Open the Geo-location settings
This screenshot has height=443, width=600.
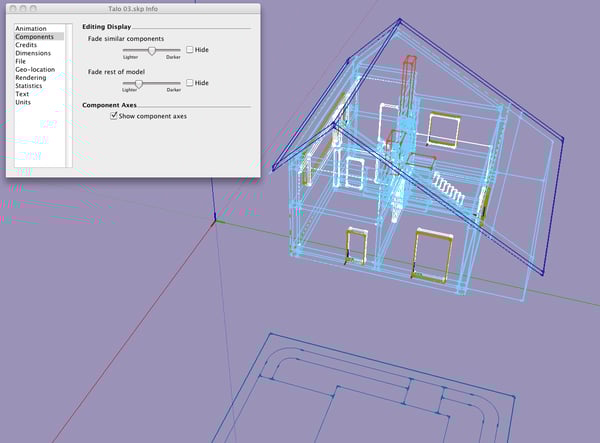35,69
